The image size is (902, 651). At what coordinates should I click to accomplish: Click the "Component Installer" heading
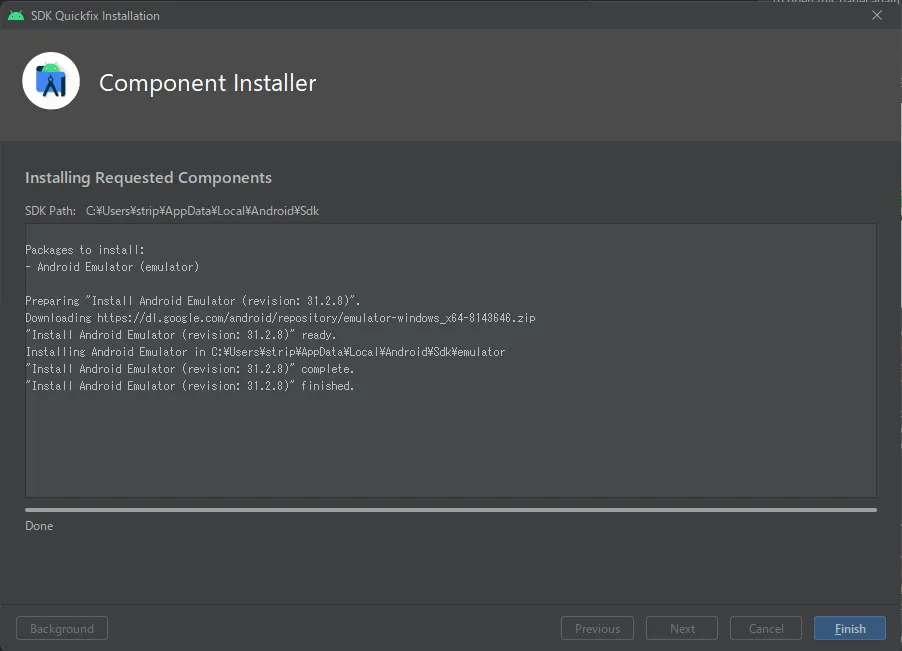(x=207, y=83)
